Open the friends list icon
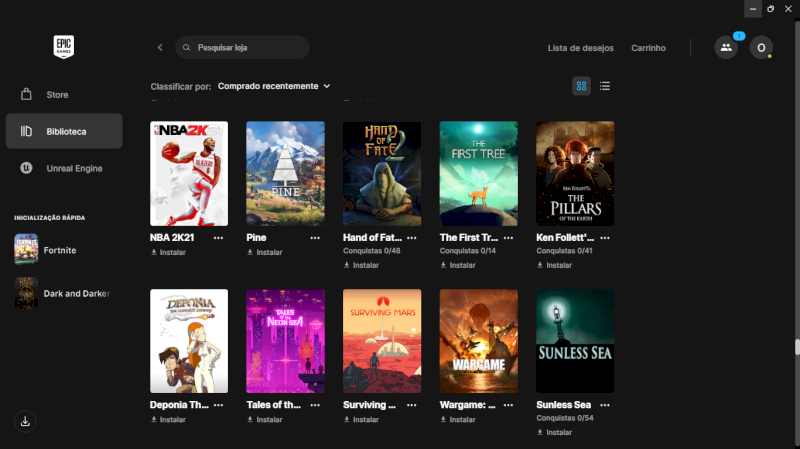This screenshot has width=800, height=449. [726, 47]
